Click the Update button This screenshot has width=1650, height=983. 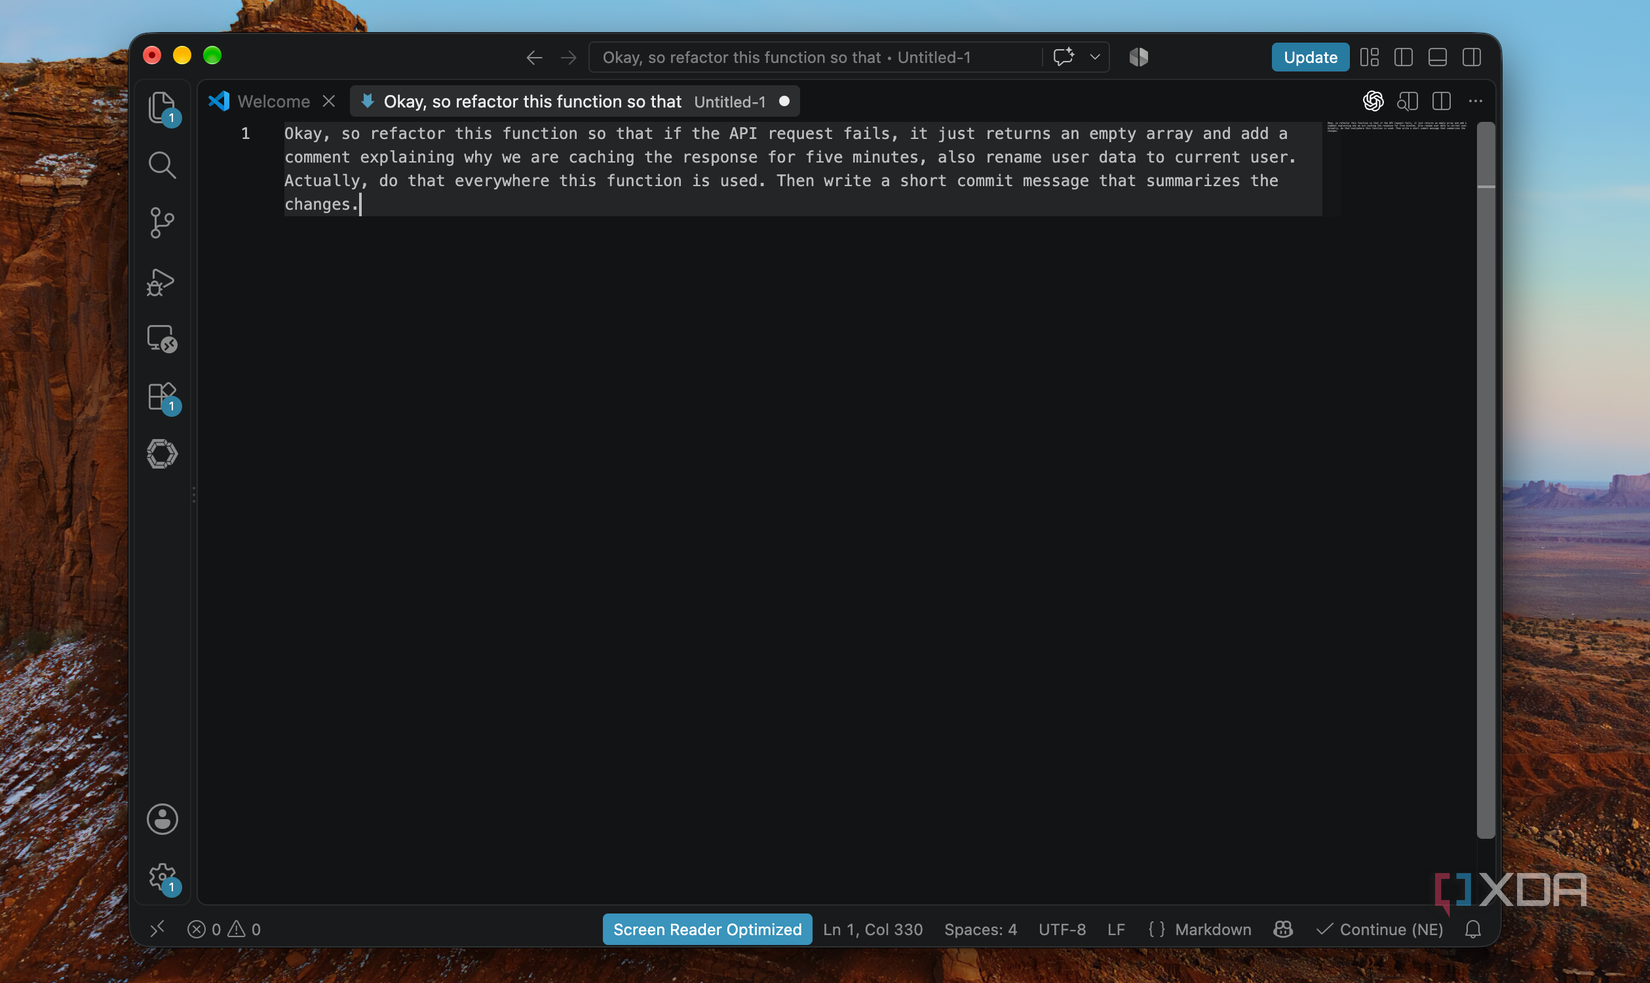click(x=1310, y=57)
